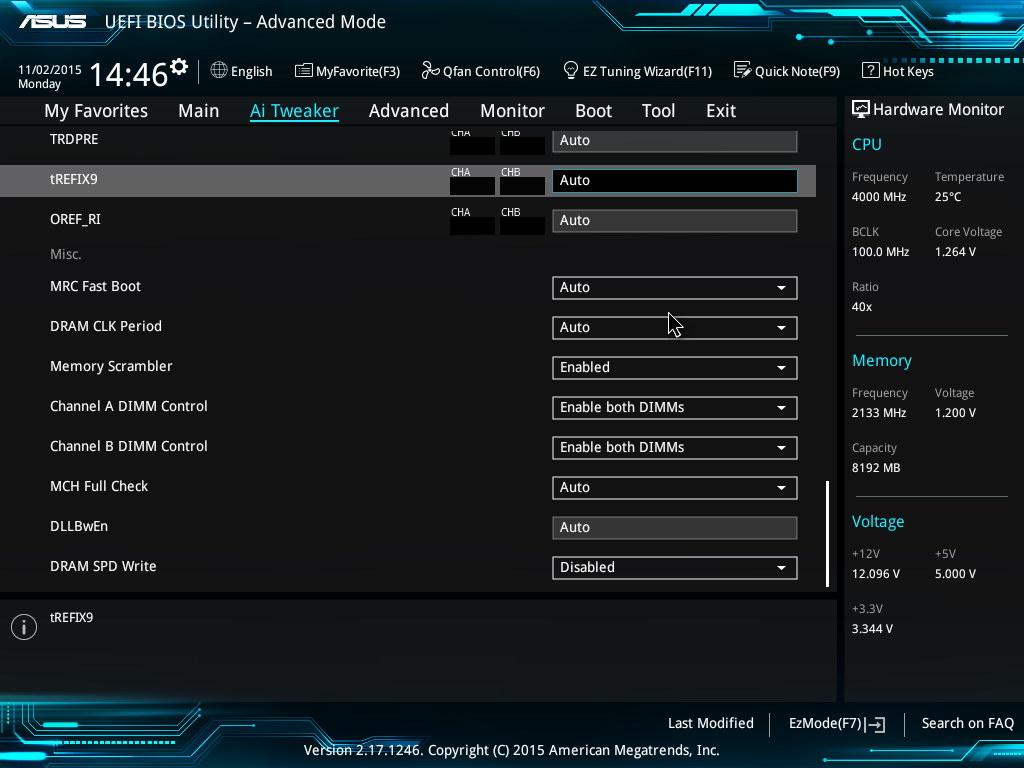Show Hot Keys help icon
This screenshot has height=768, width=1024.
870,71
